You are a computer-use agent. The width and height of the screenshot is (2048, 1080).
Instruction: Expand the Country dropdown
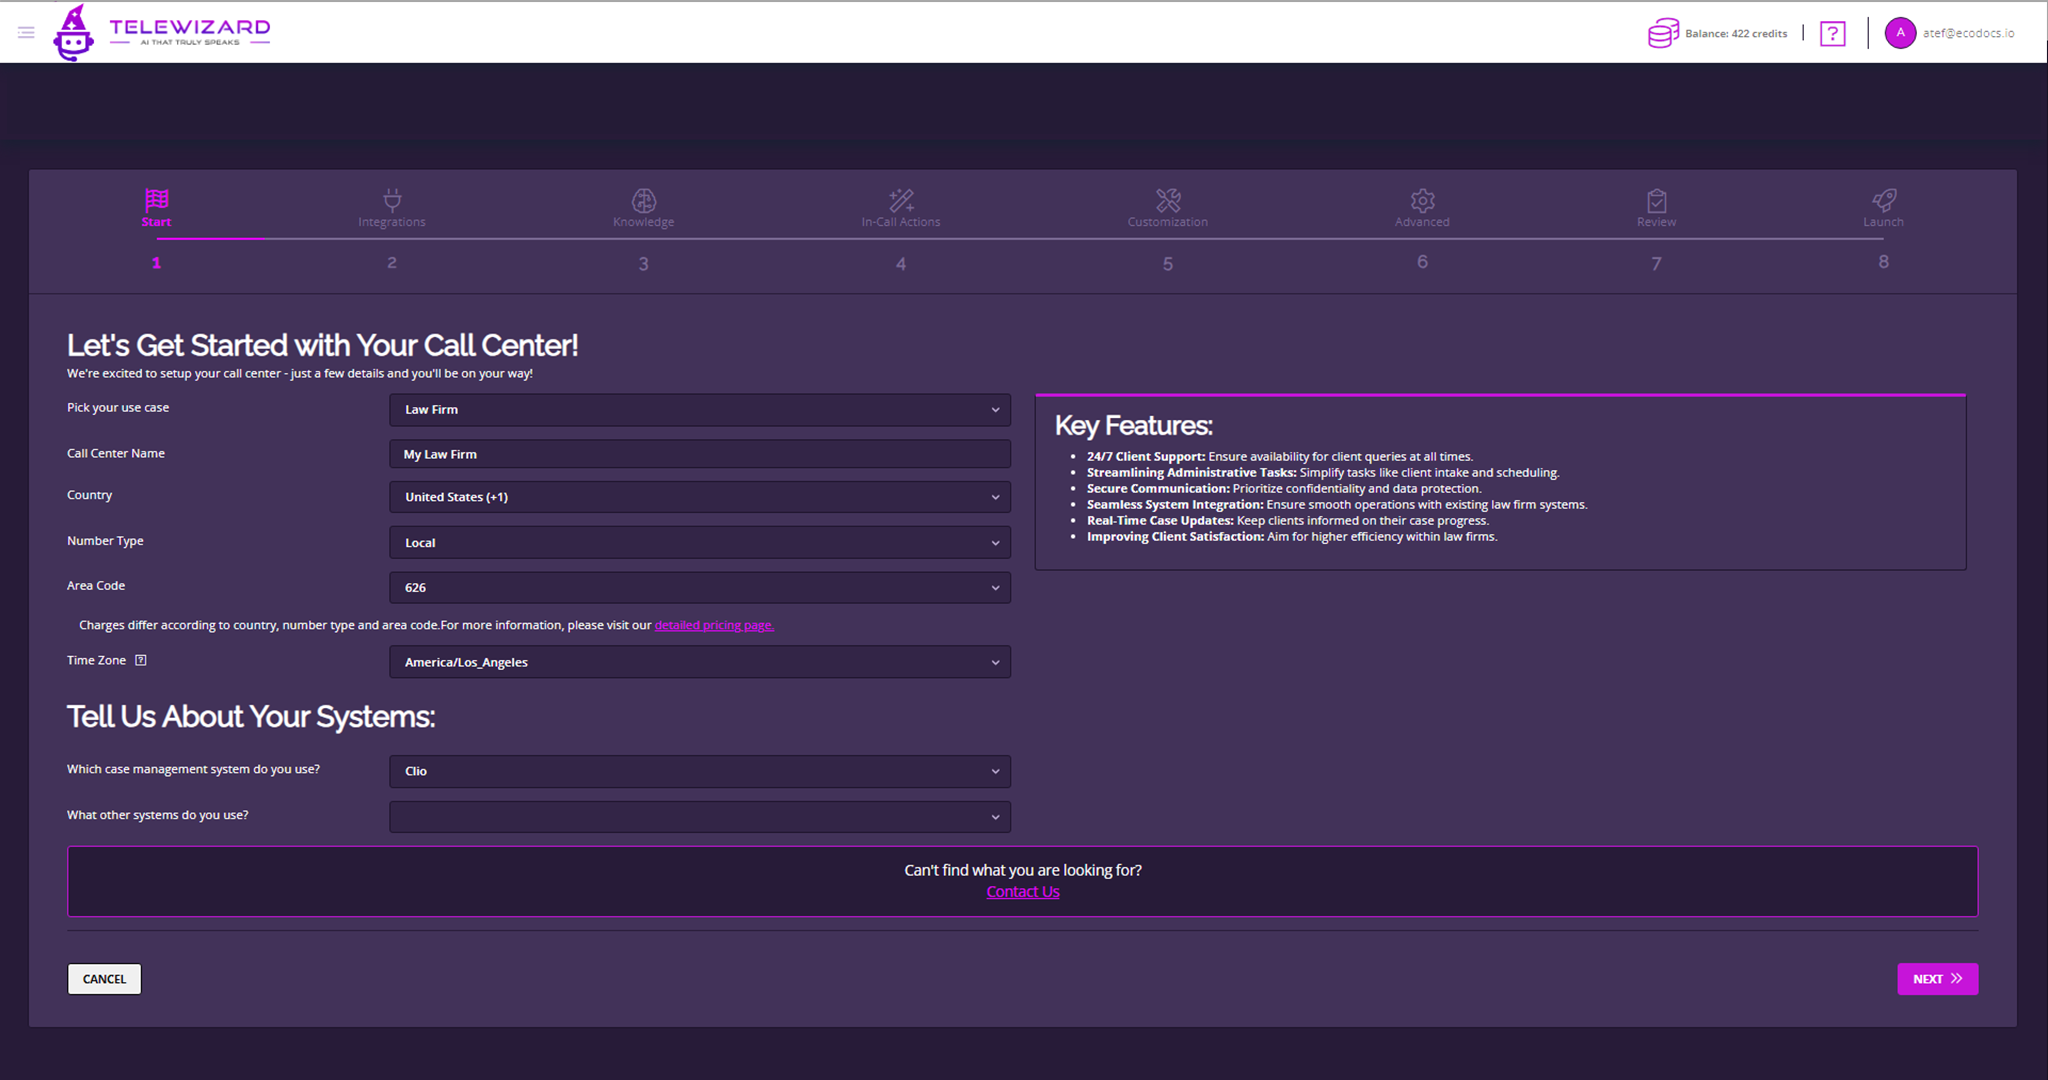699,497
